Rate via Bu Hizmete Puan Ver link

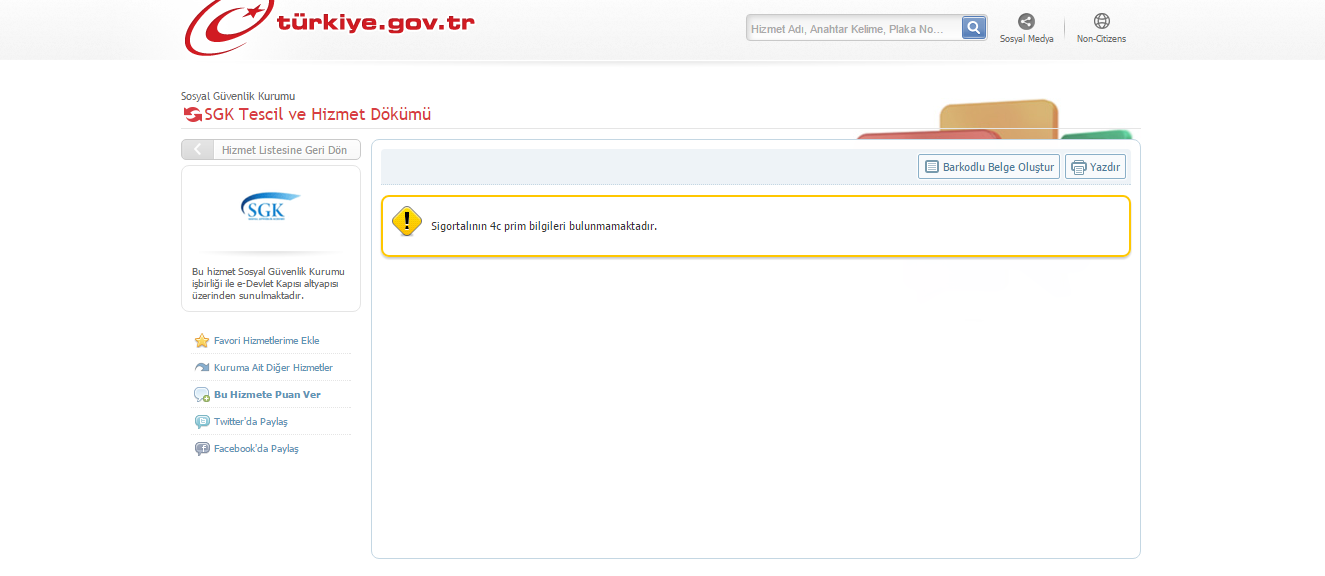click(x=267, y=395)
